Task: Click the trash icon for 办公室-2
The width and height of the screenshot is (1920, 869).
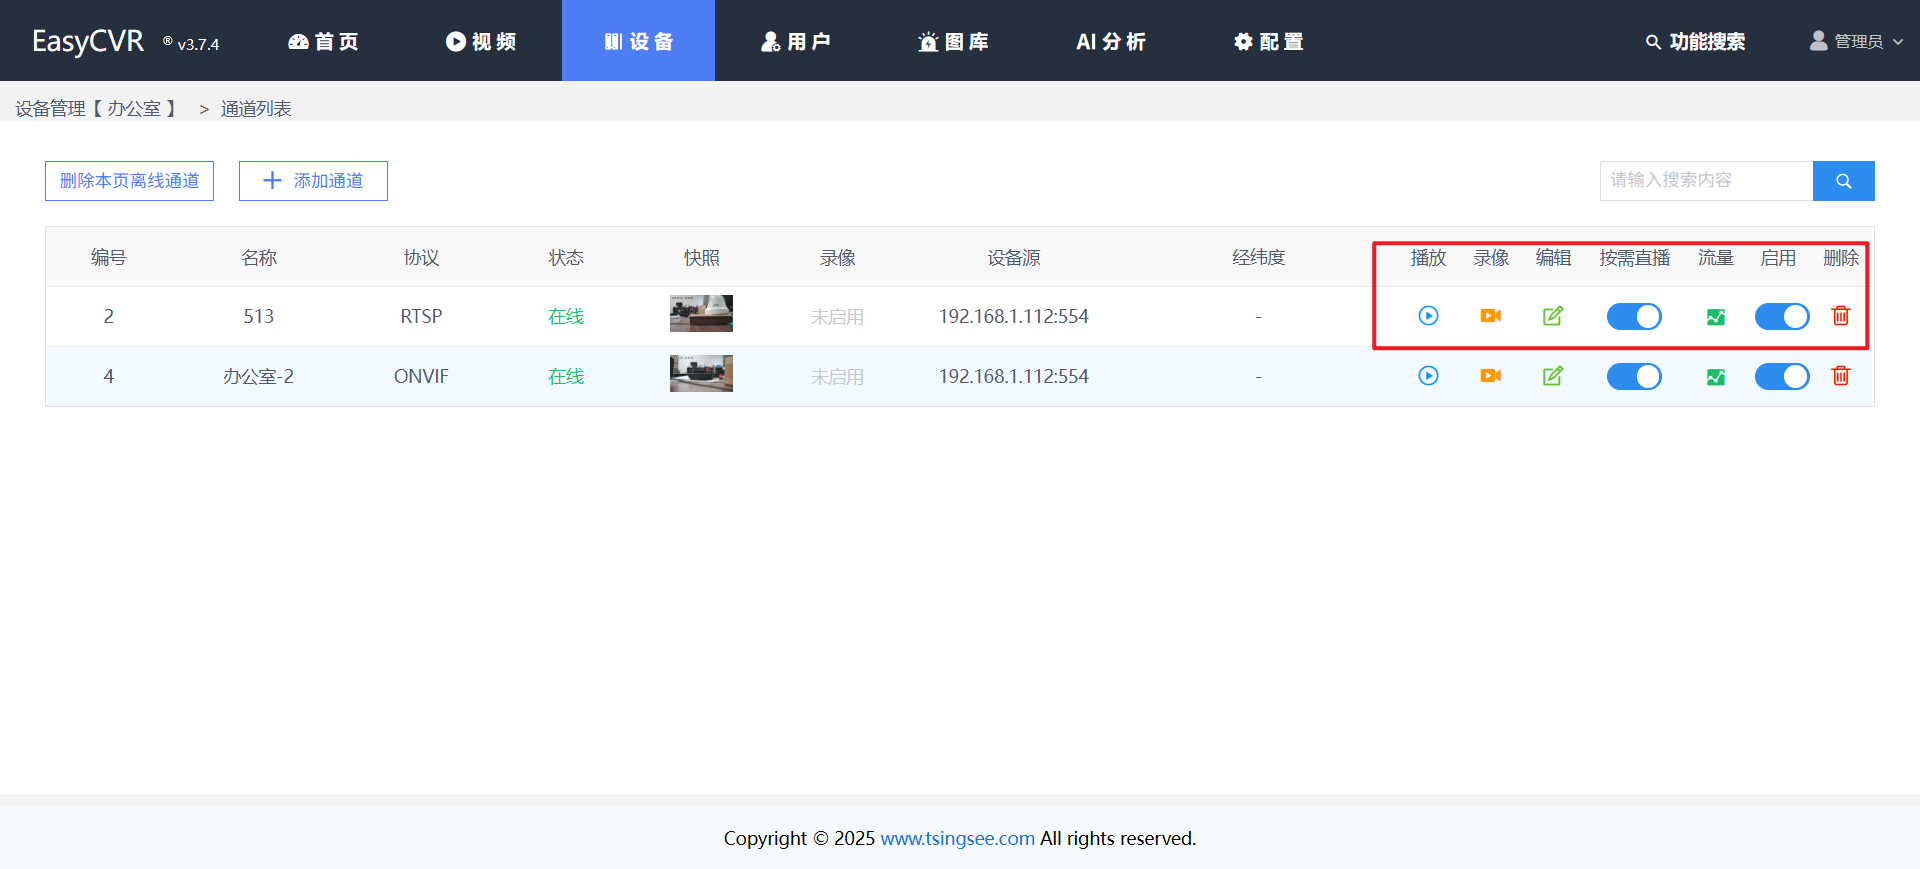Action: coord(1840,376)
